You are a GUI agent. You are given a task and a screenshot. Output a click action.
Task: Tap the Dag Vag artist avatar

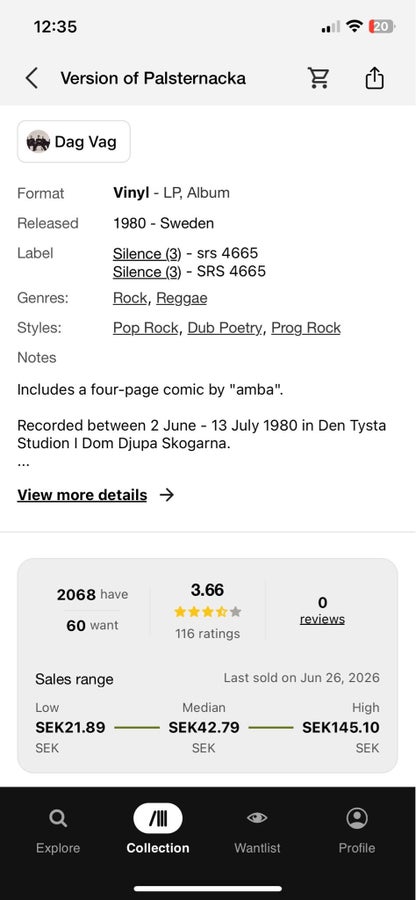click(x=38, y=142)
